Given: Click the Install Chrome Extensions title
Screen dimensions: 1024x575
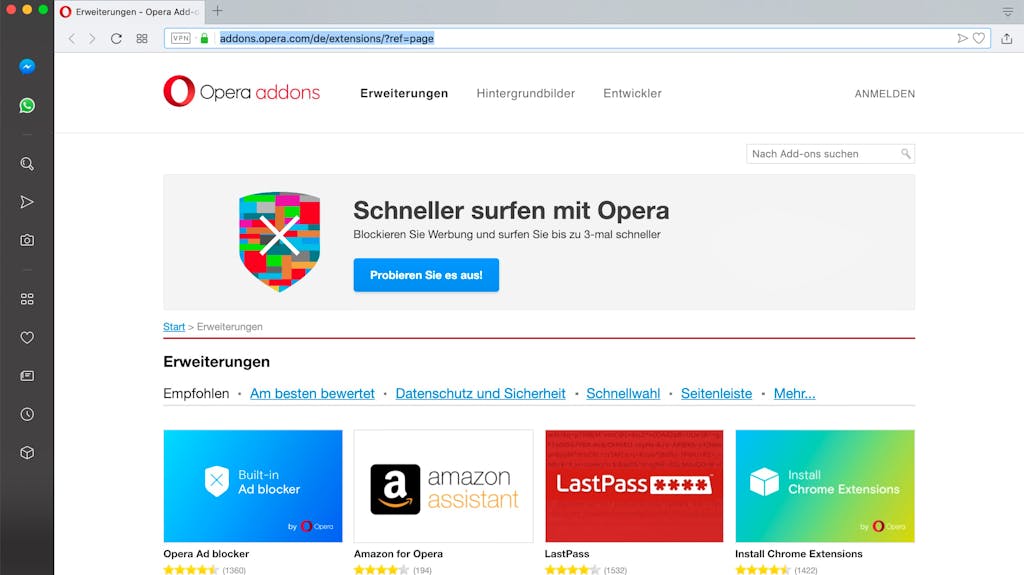Looking at the screenshot, I should point(799,553).
